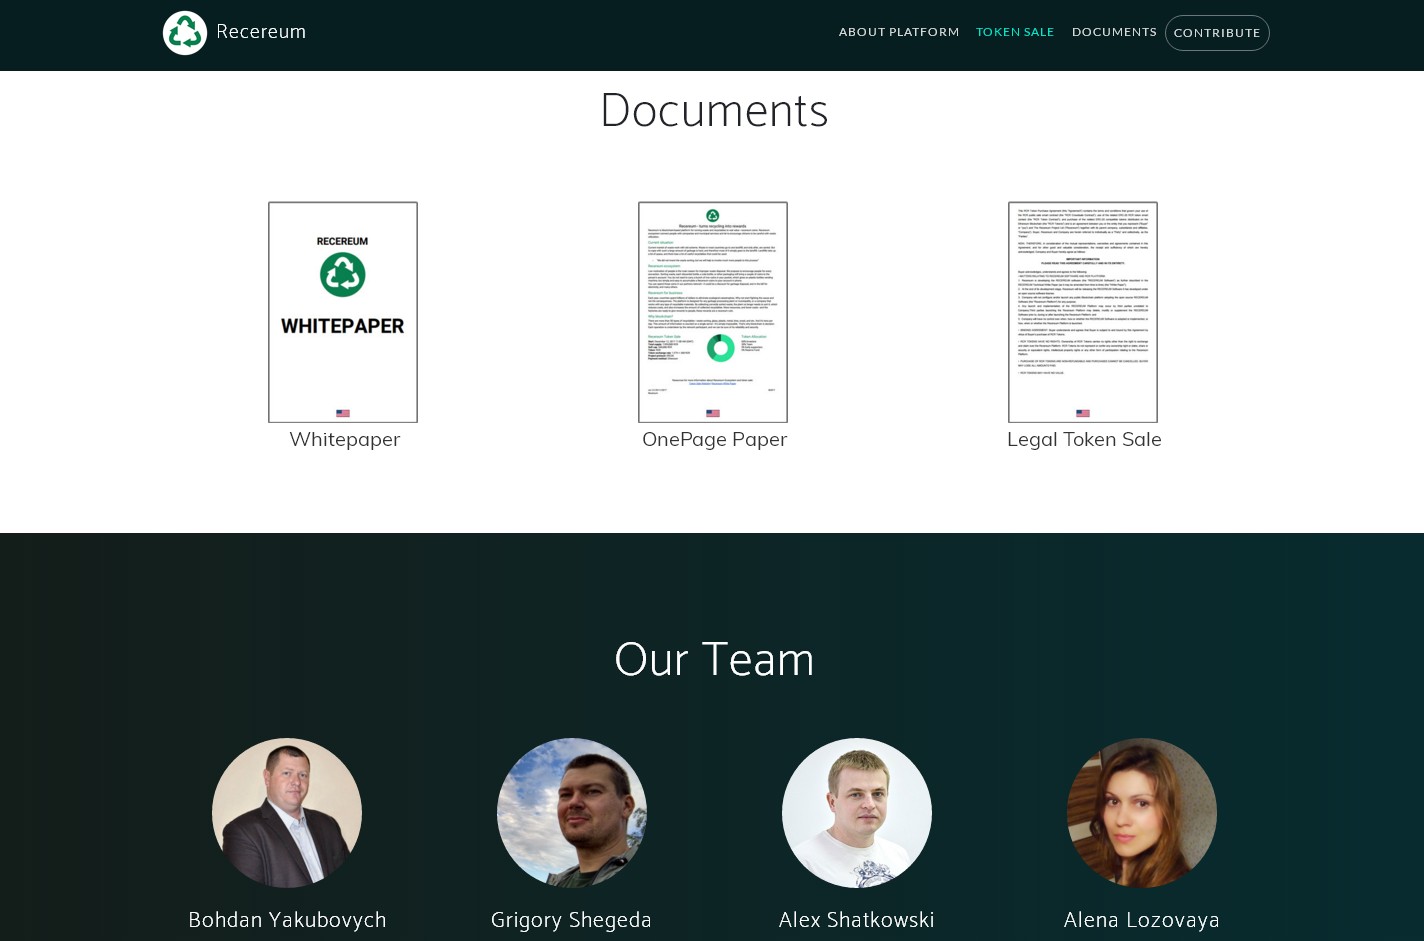1424x941 pixels.
Task: Click Alex Shatkowski's profile photo
Action: pos(857,813)
